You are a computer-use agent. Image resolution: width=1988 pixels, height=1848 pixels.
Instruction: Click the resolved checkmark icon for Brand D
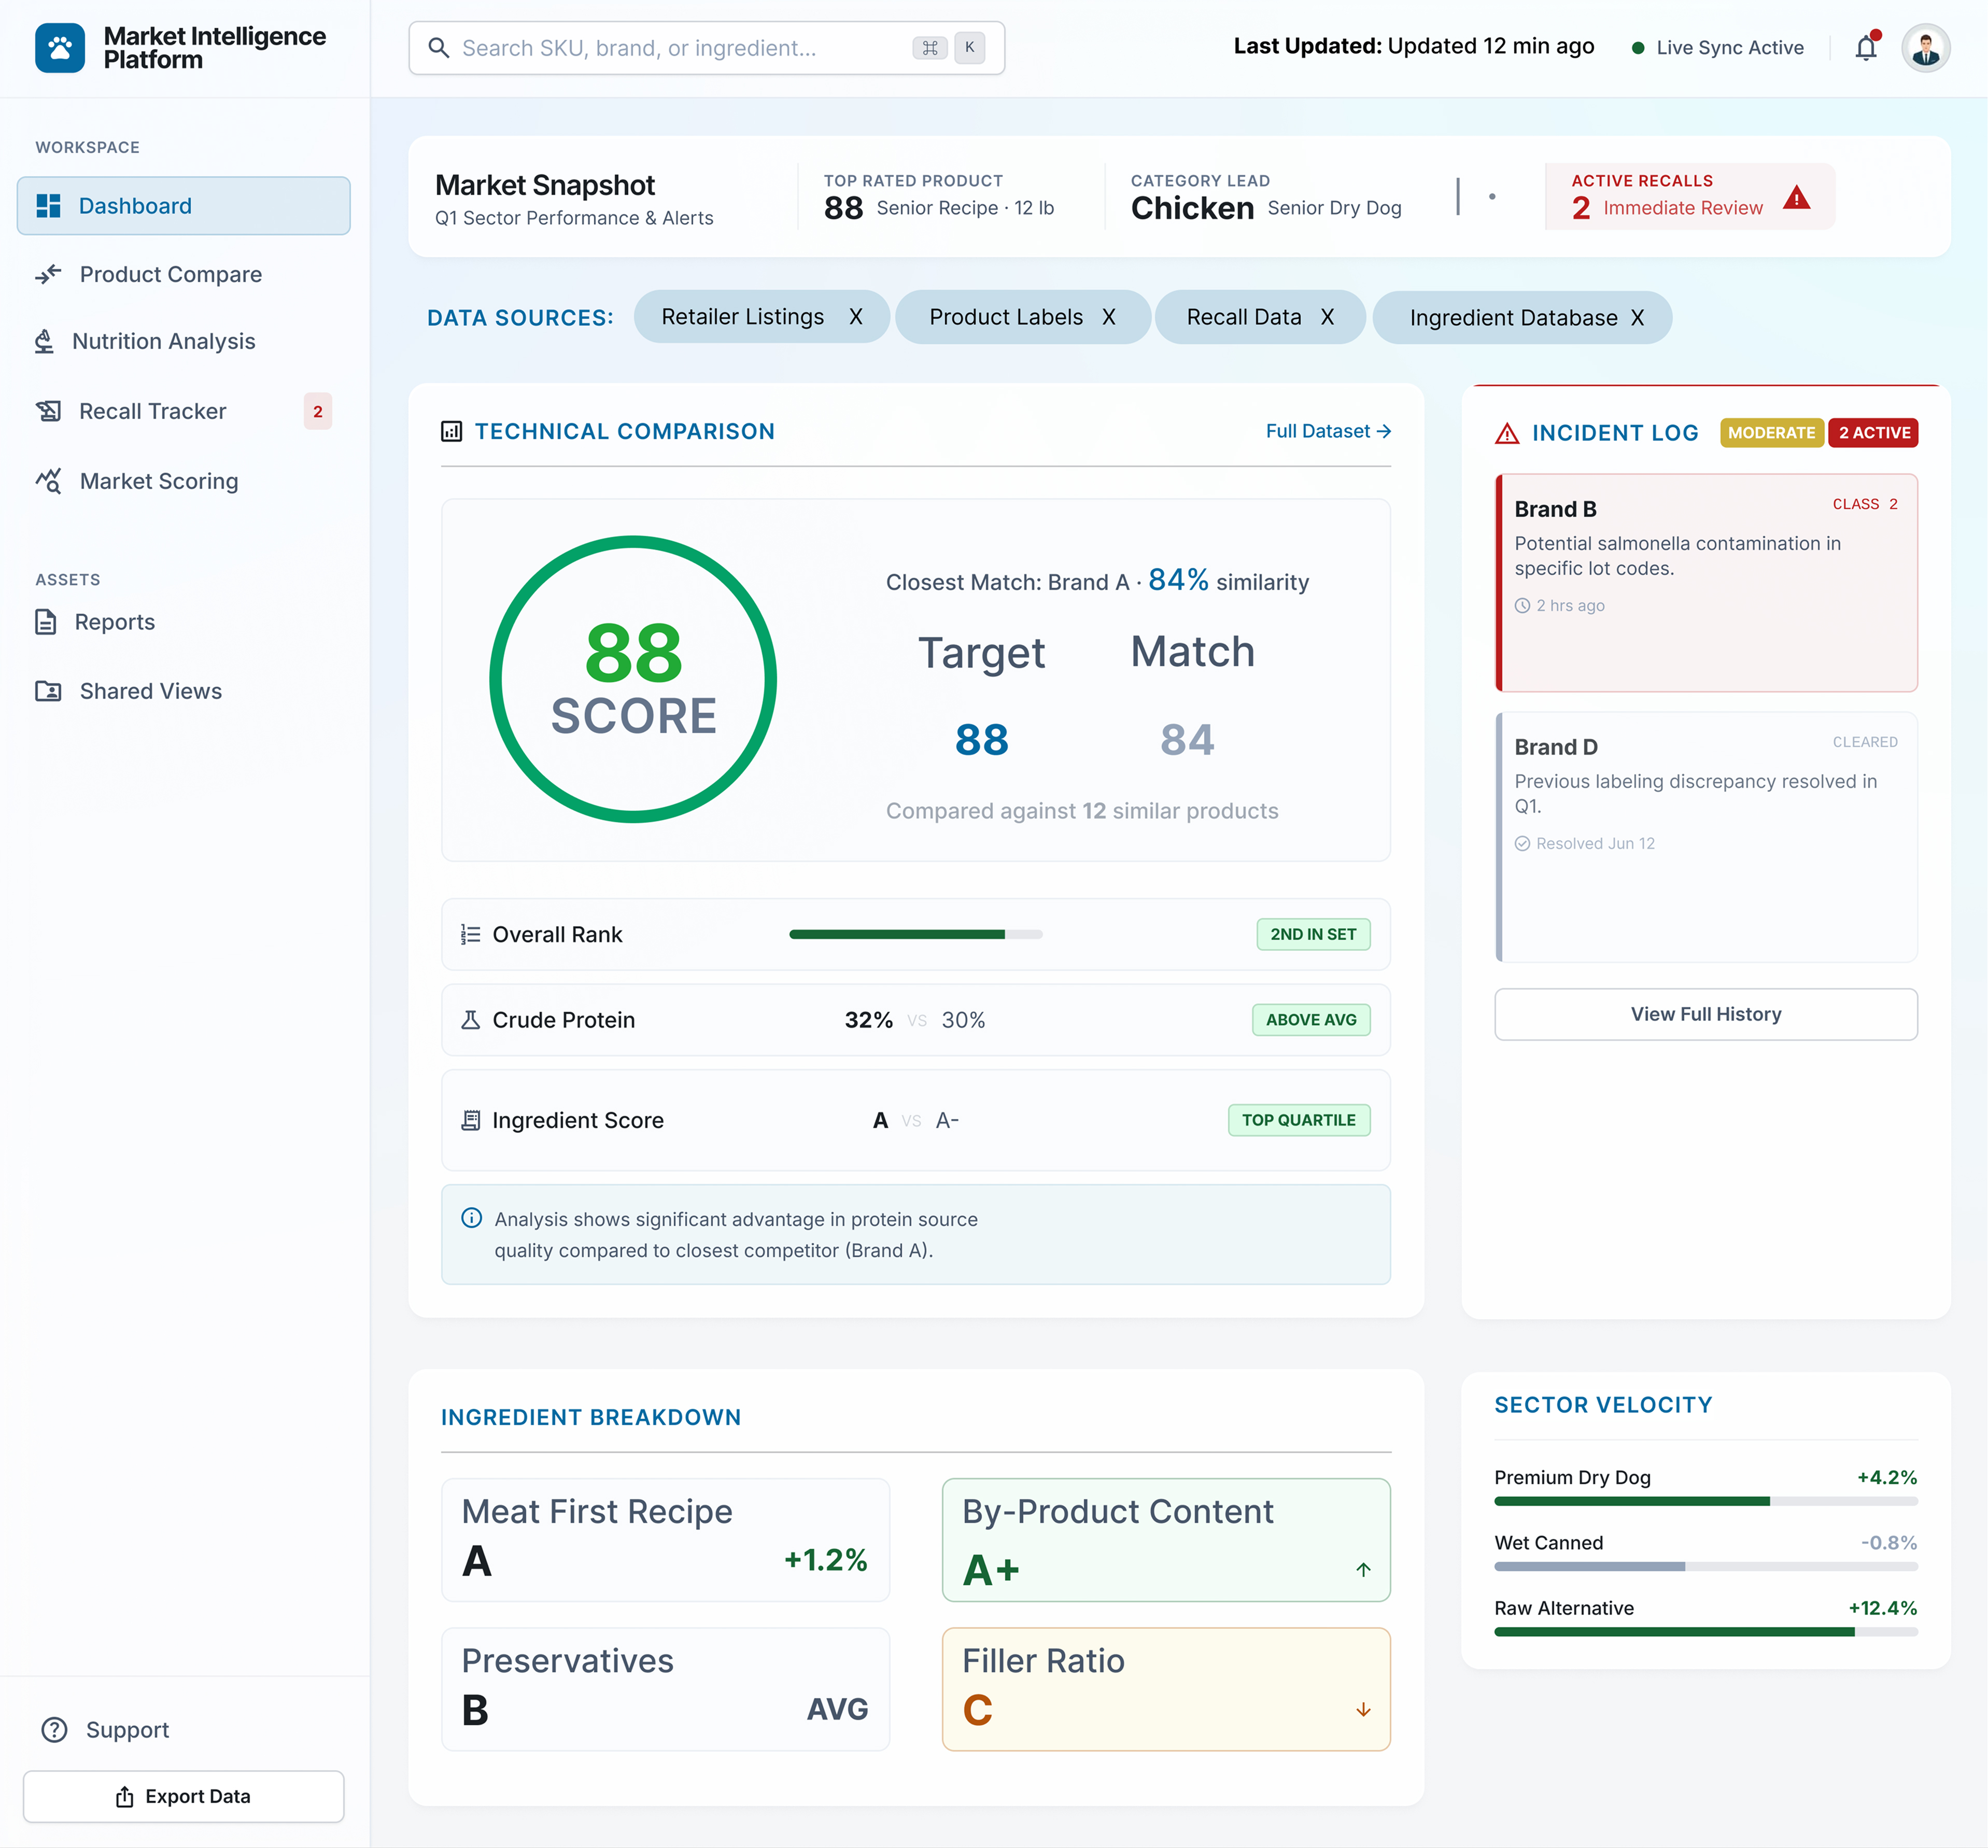click(x=1522, y=843)
